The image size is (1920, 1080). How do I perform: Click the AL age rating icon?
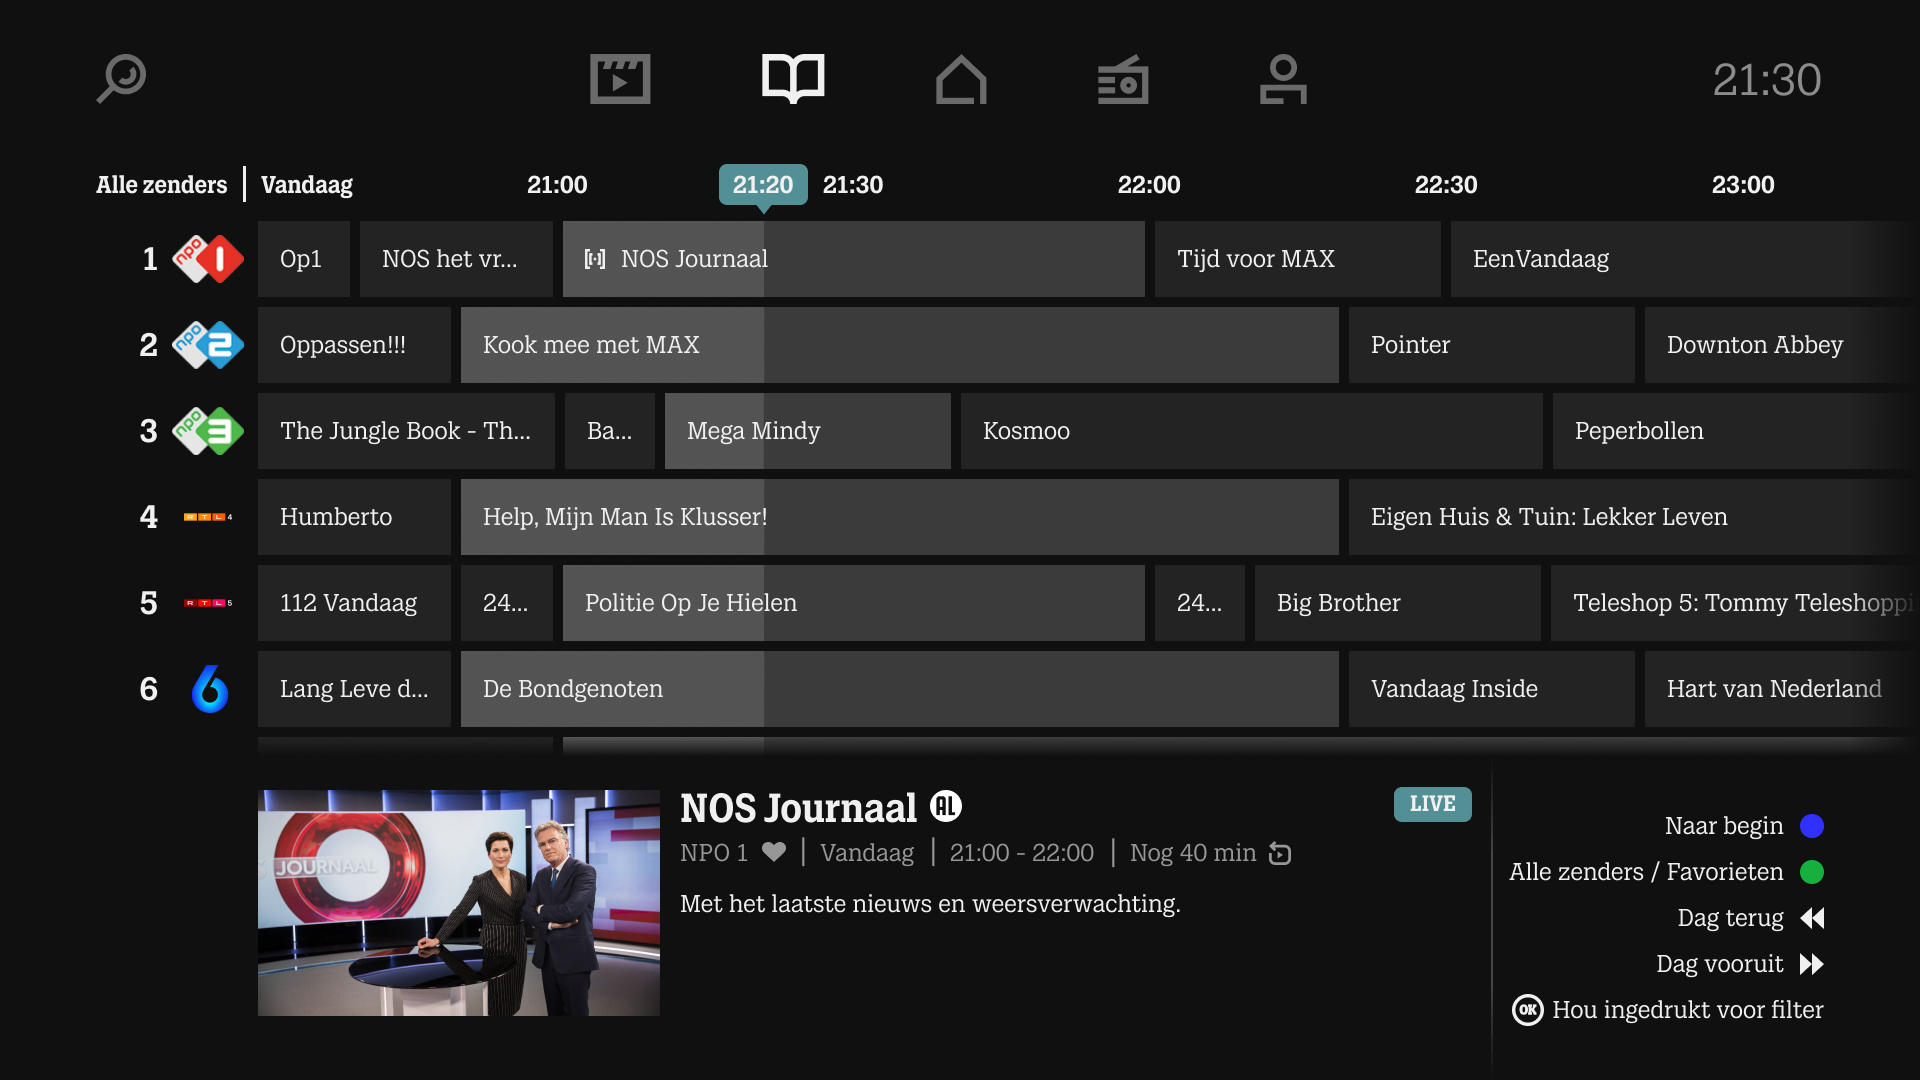pos(946,806)
